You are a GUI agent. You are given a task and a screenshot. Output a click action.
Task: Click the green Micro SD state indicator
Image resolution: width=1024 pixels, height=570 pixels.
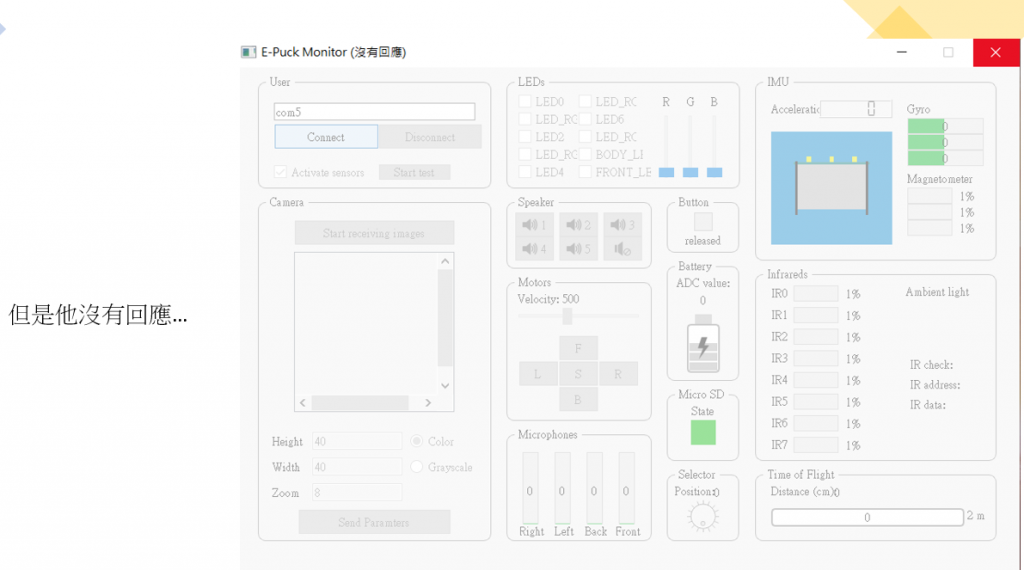[x=703, y=432]
